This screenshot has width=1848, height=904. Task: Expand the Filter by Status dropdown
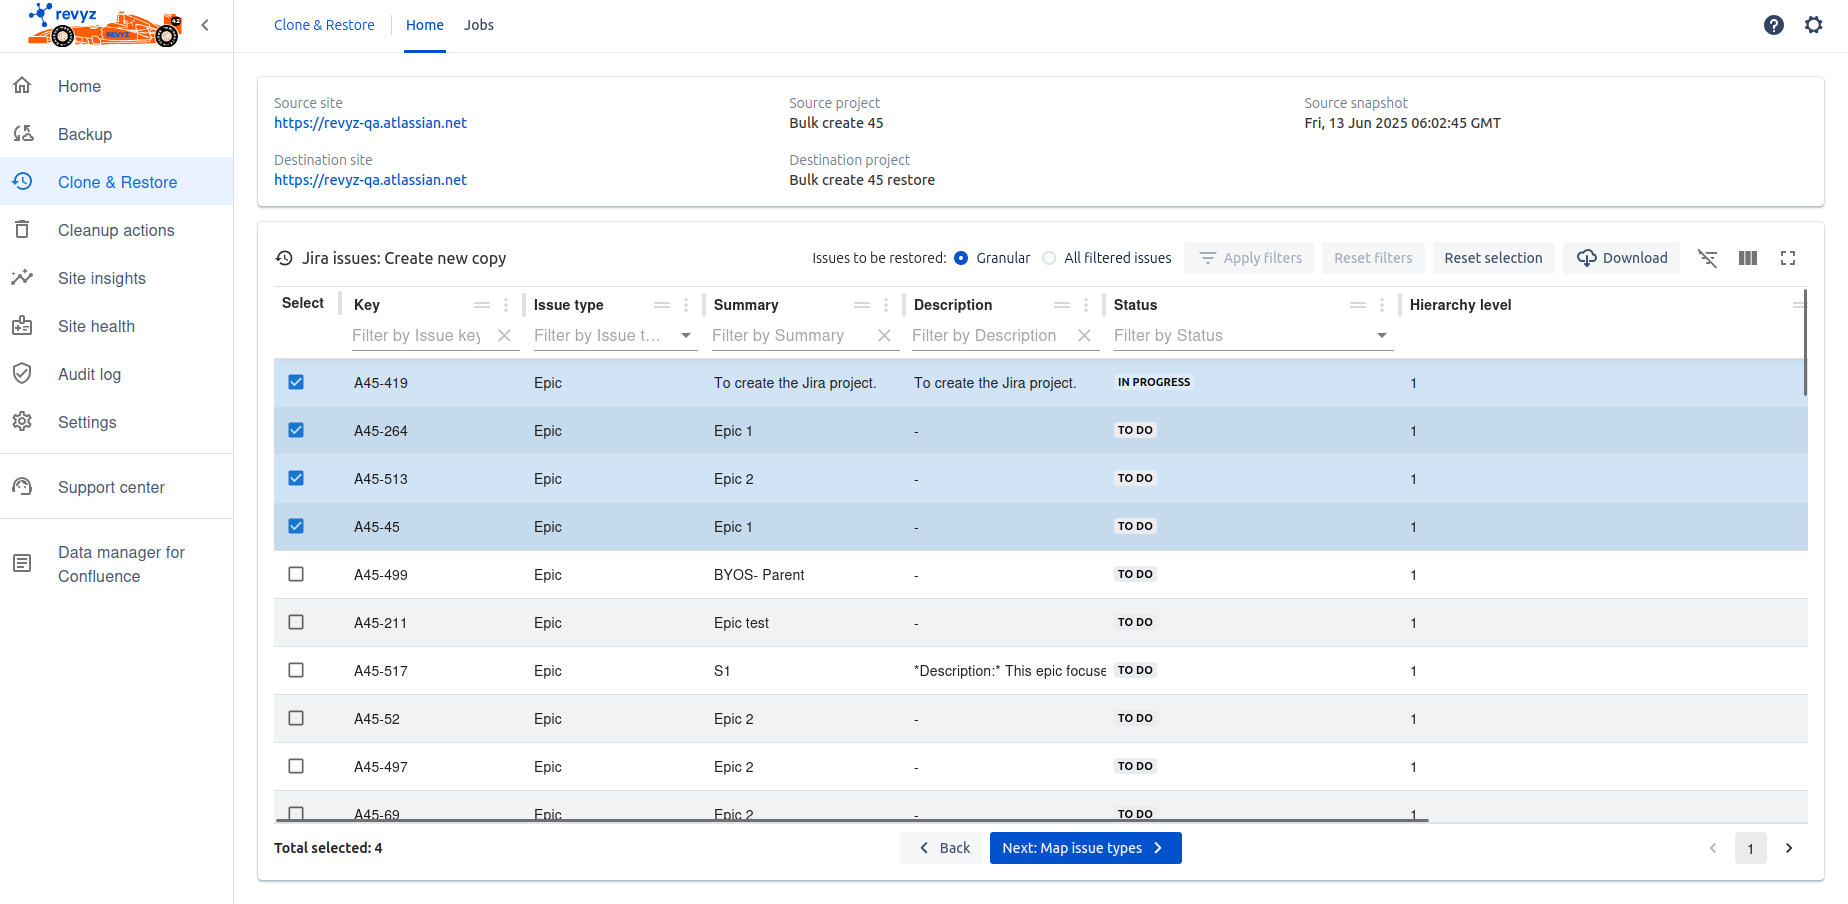1381,336
